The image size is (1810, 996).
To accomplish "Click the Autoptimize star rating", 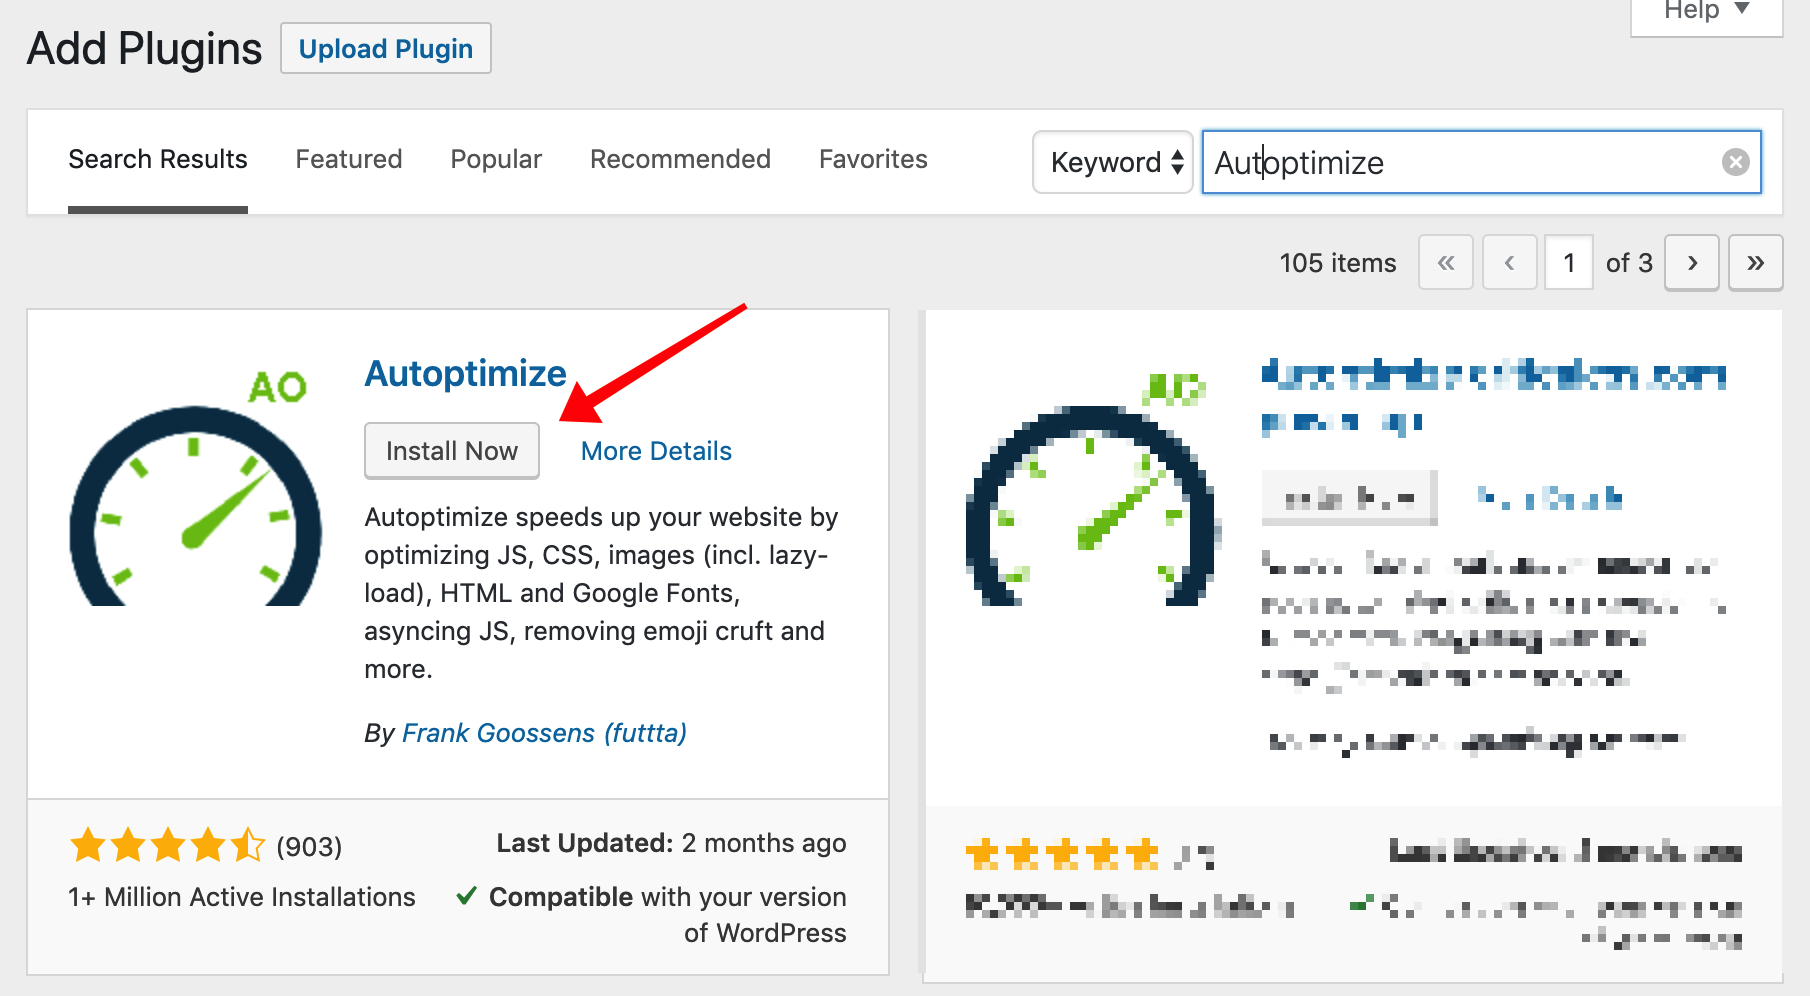I will point(167,846).
